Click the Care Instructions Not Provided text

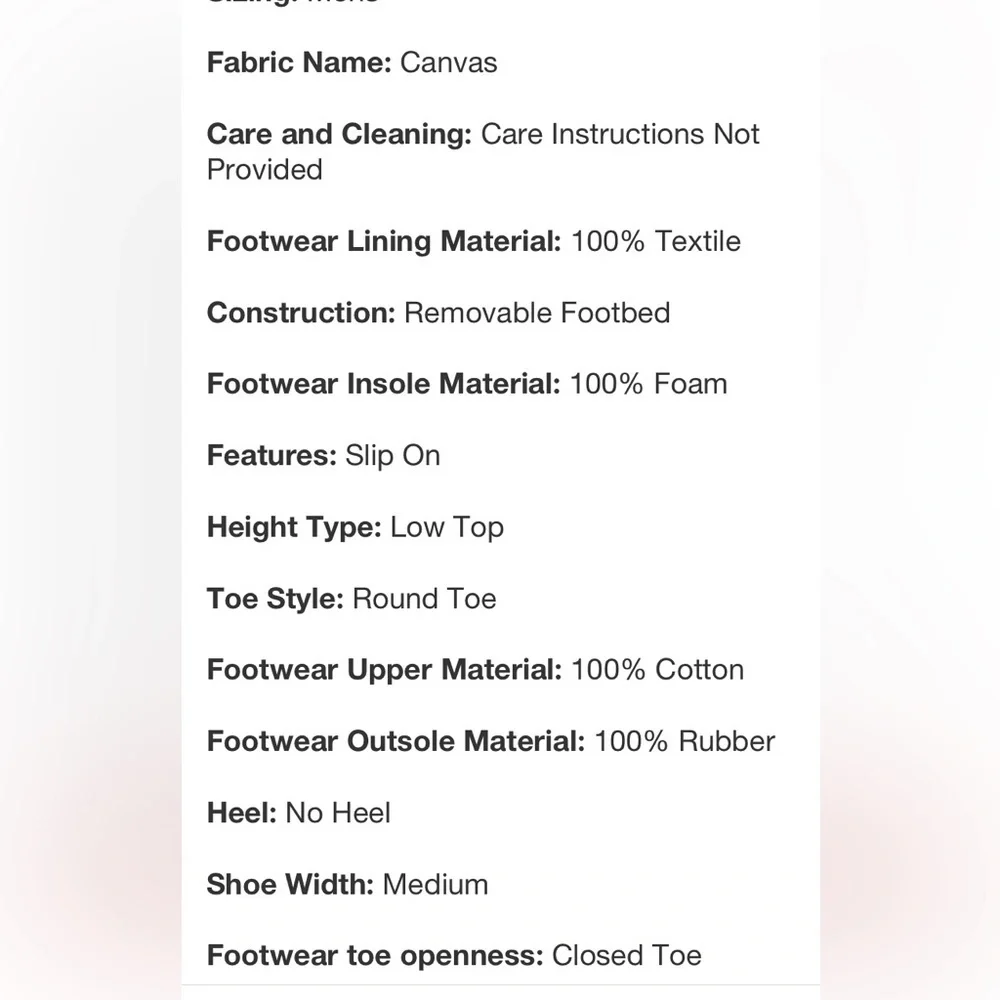(483, 152)
